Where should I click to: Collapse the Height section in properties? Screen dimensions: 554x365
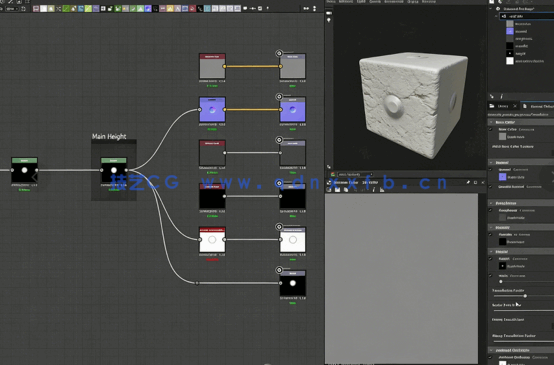pyautogui.click(x=491, y=252)
